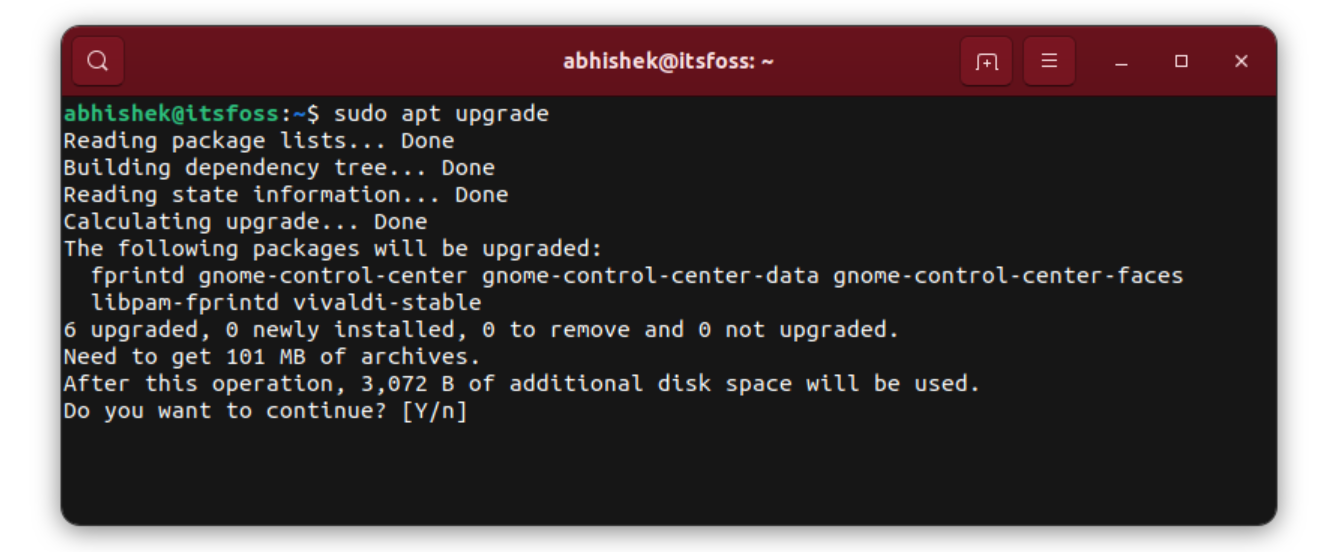Viewport: 1330px width, 552px height.
Task: Click the 'Reading package lists... Done' line
Action: tap(258, 141)
